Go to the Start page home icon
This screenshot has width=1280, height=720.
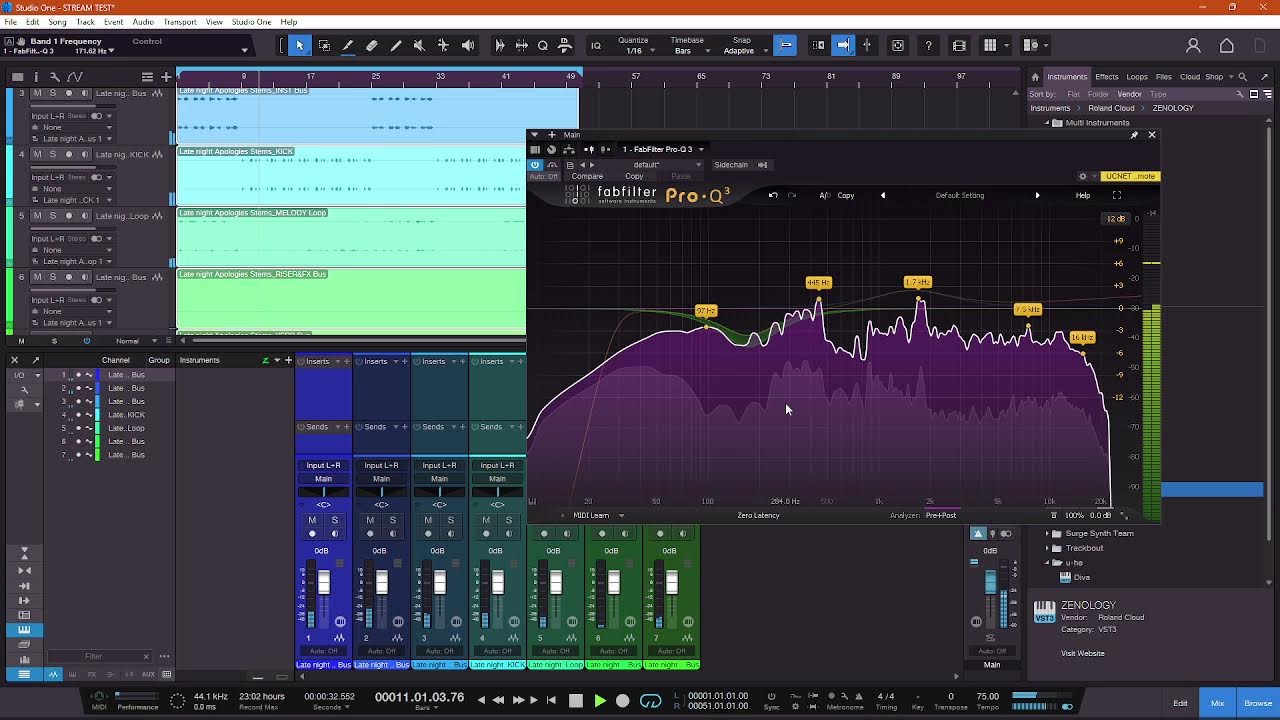point(1227,45)
